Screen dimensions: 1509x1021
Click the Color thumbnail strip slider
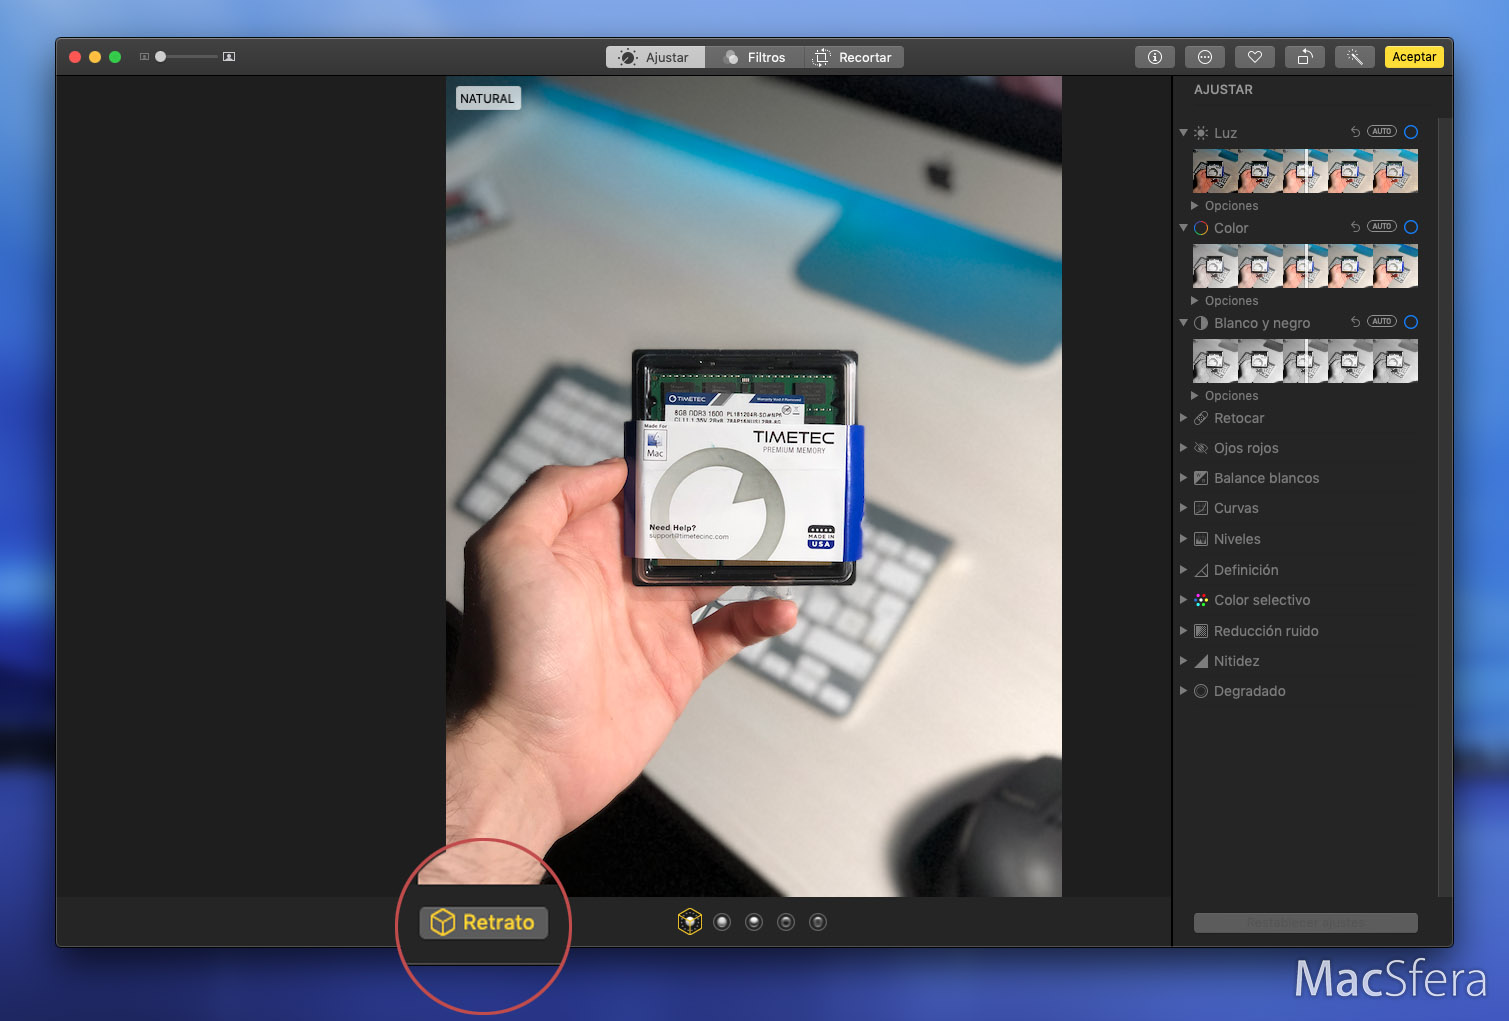coord(1305,266)
